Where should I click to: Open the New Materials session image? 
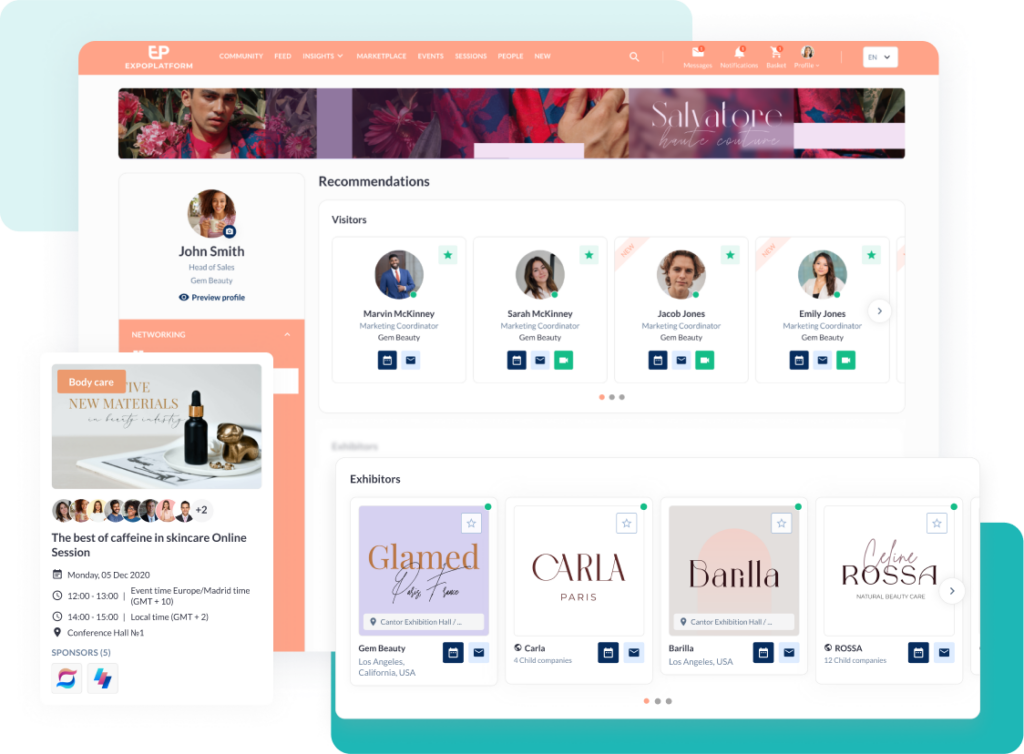(x=157, y=426)
